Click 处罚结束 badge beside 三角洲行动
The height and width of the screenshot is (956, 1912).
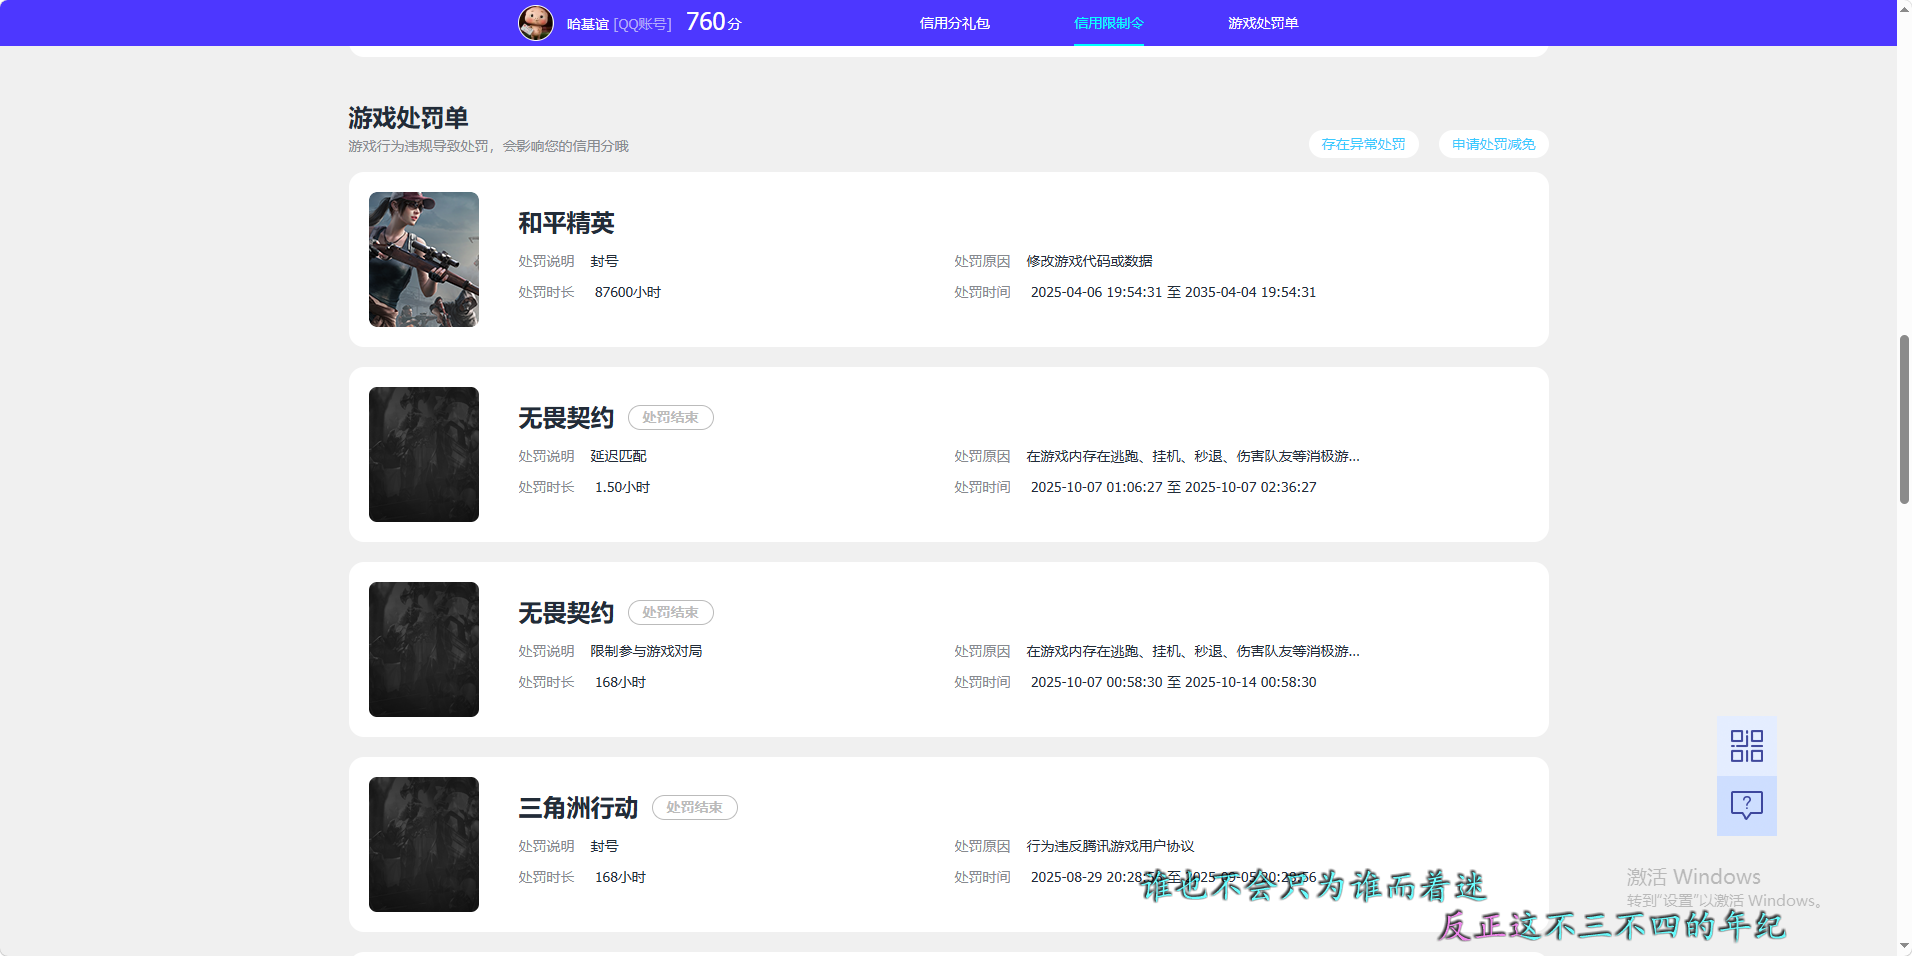tap(694, 808)
